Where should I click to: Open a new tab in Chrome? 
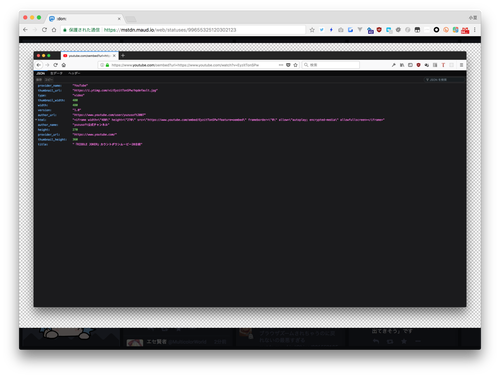tap(131, 19)
